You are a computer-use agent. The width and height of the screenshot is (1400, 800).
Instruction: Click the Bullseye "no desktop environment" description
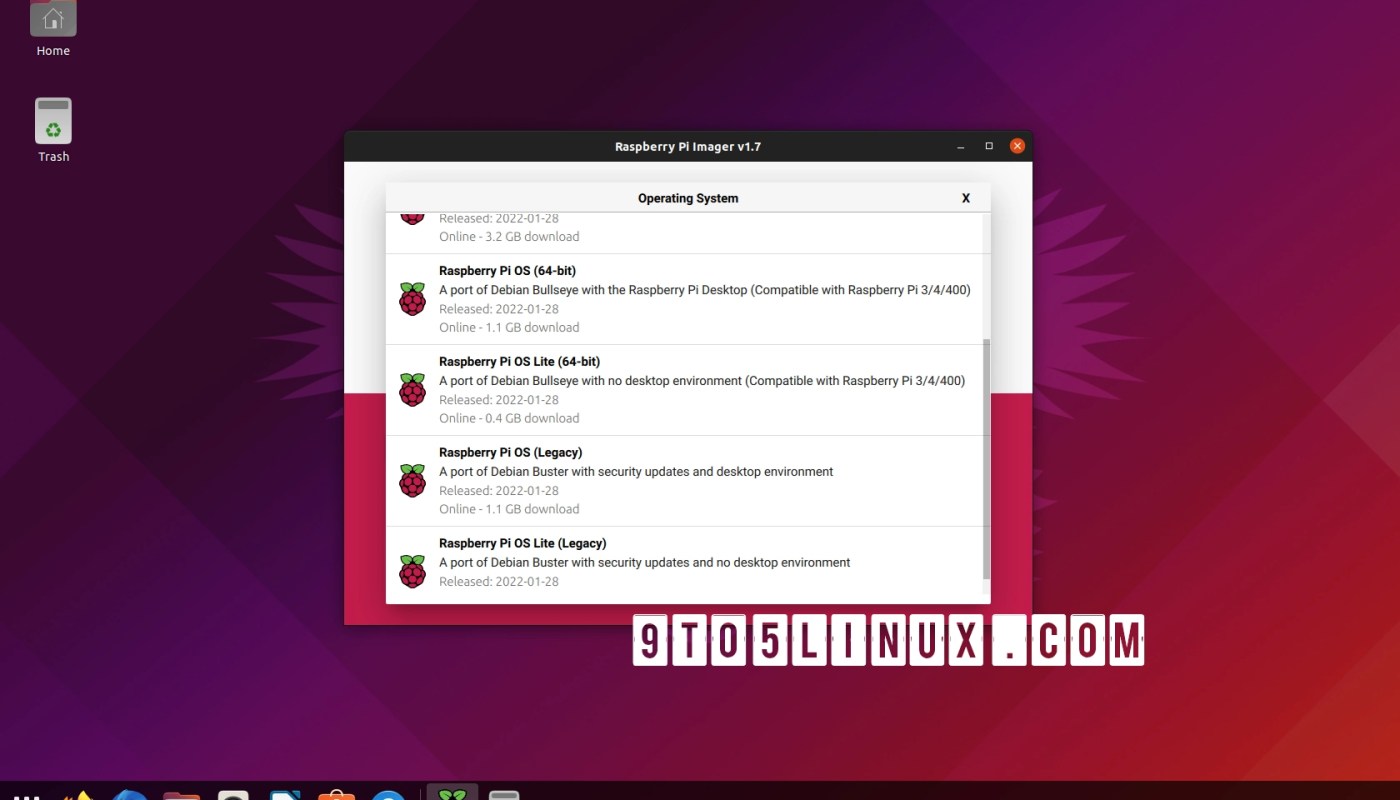[702, 381]
